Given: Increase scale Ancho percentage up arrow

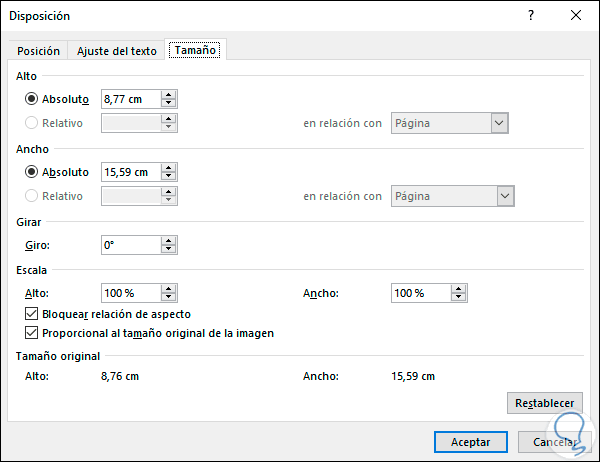Looking at the screenshot, I should pyautogui.click(x=459, y=289).
